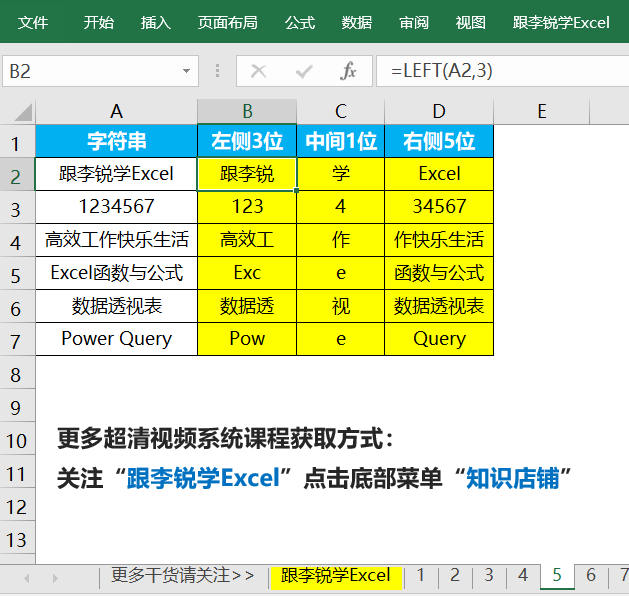This screenshot has width=629, height=596.
Task: Select column C header
Action: [x=341, y=111]
